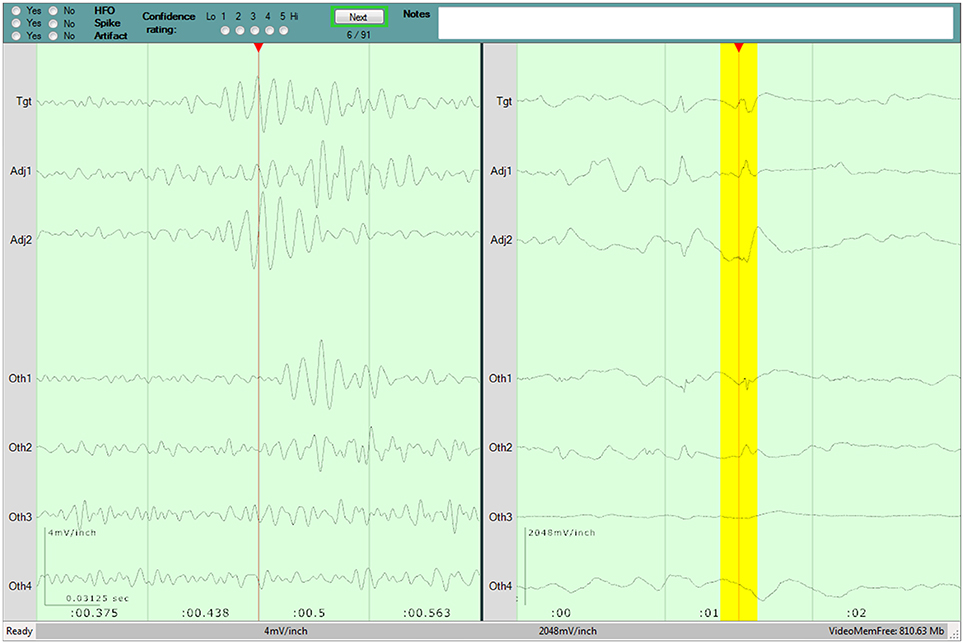
Task: Click the Oth4 channel label in left panel
Action: coord(20,586)
